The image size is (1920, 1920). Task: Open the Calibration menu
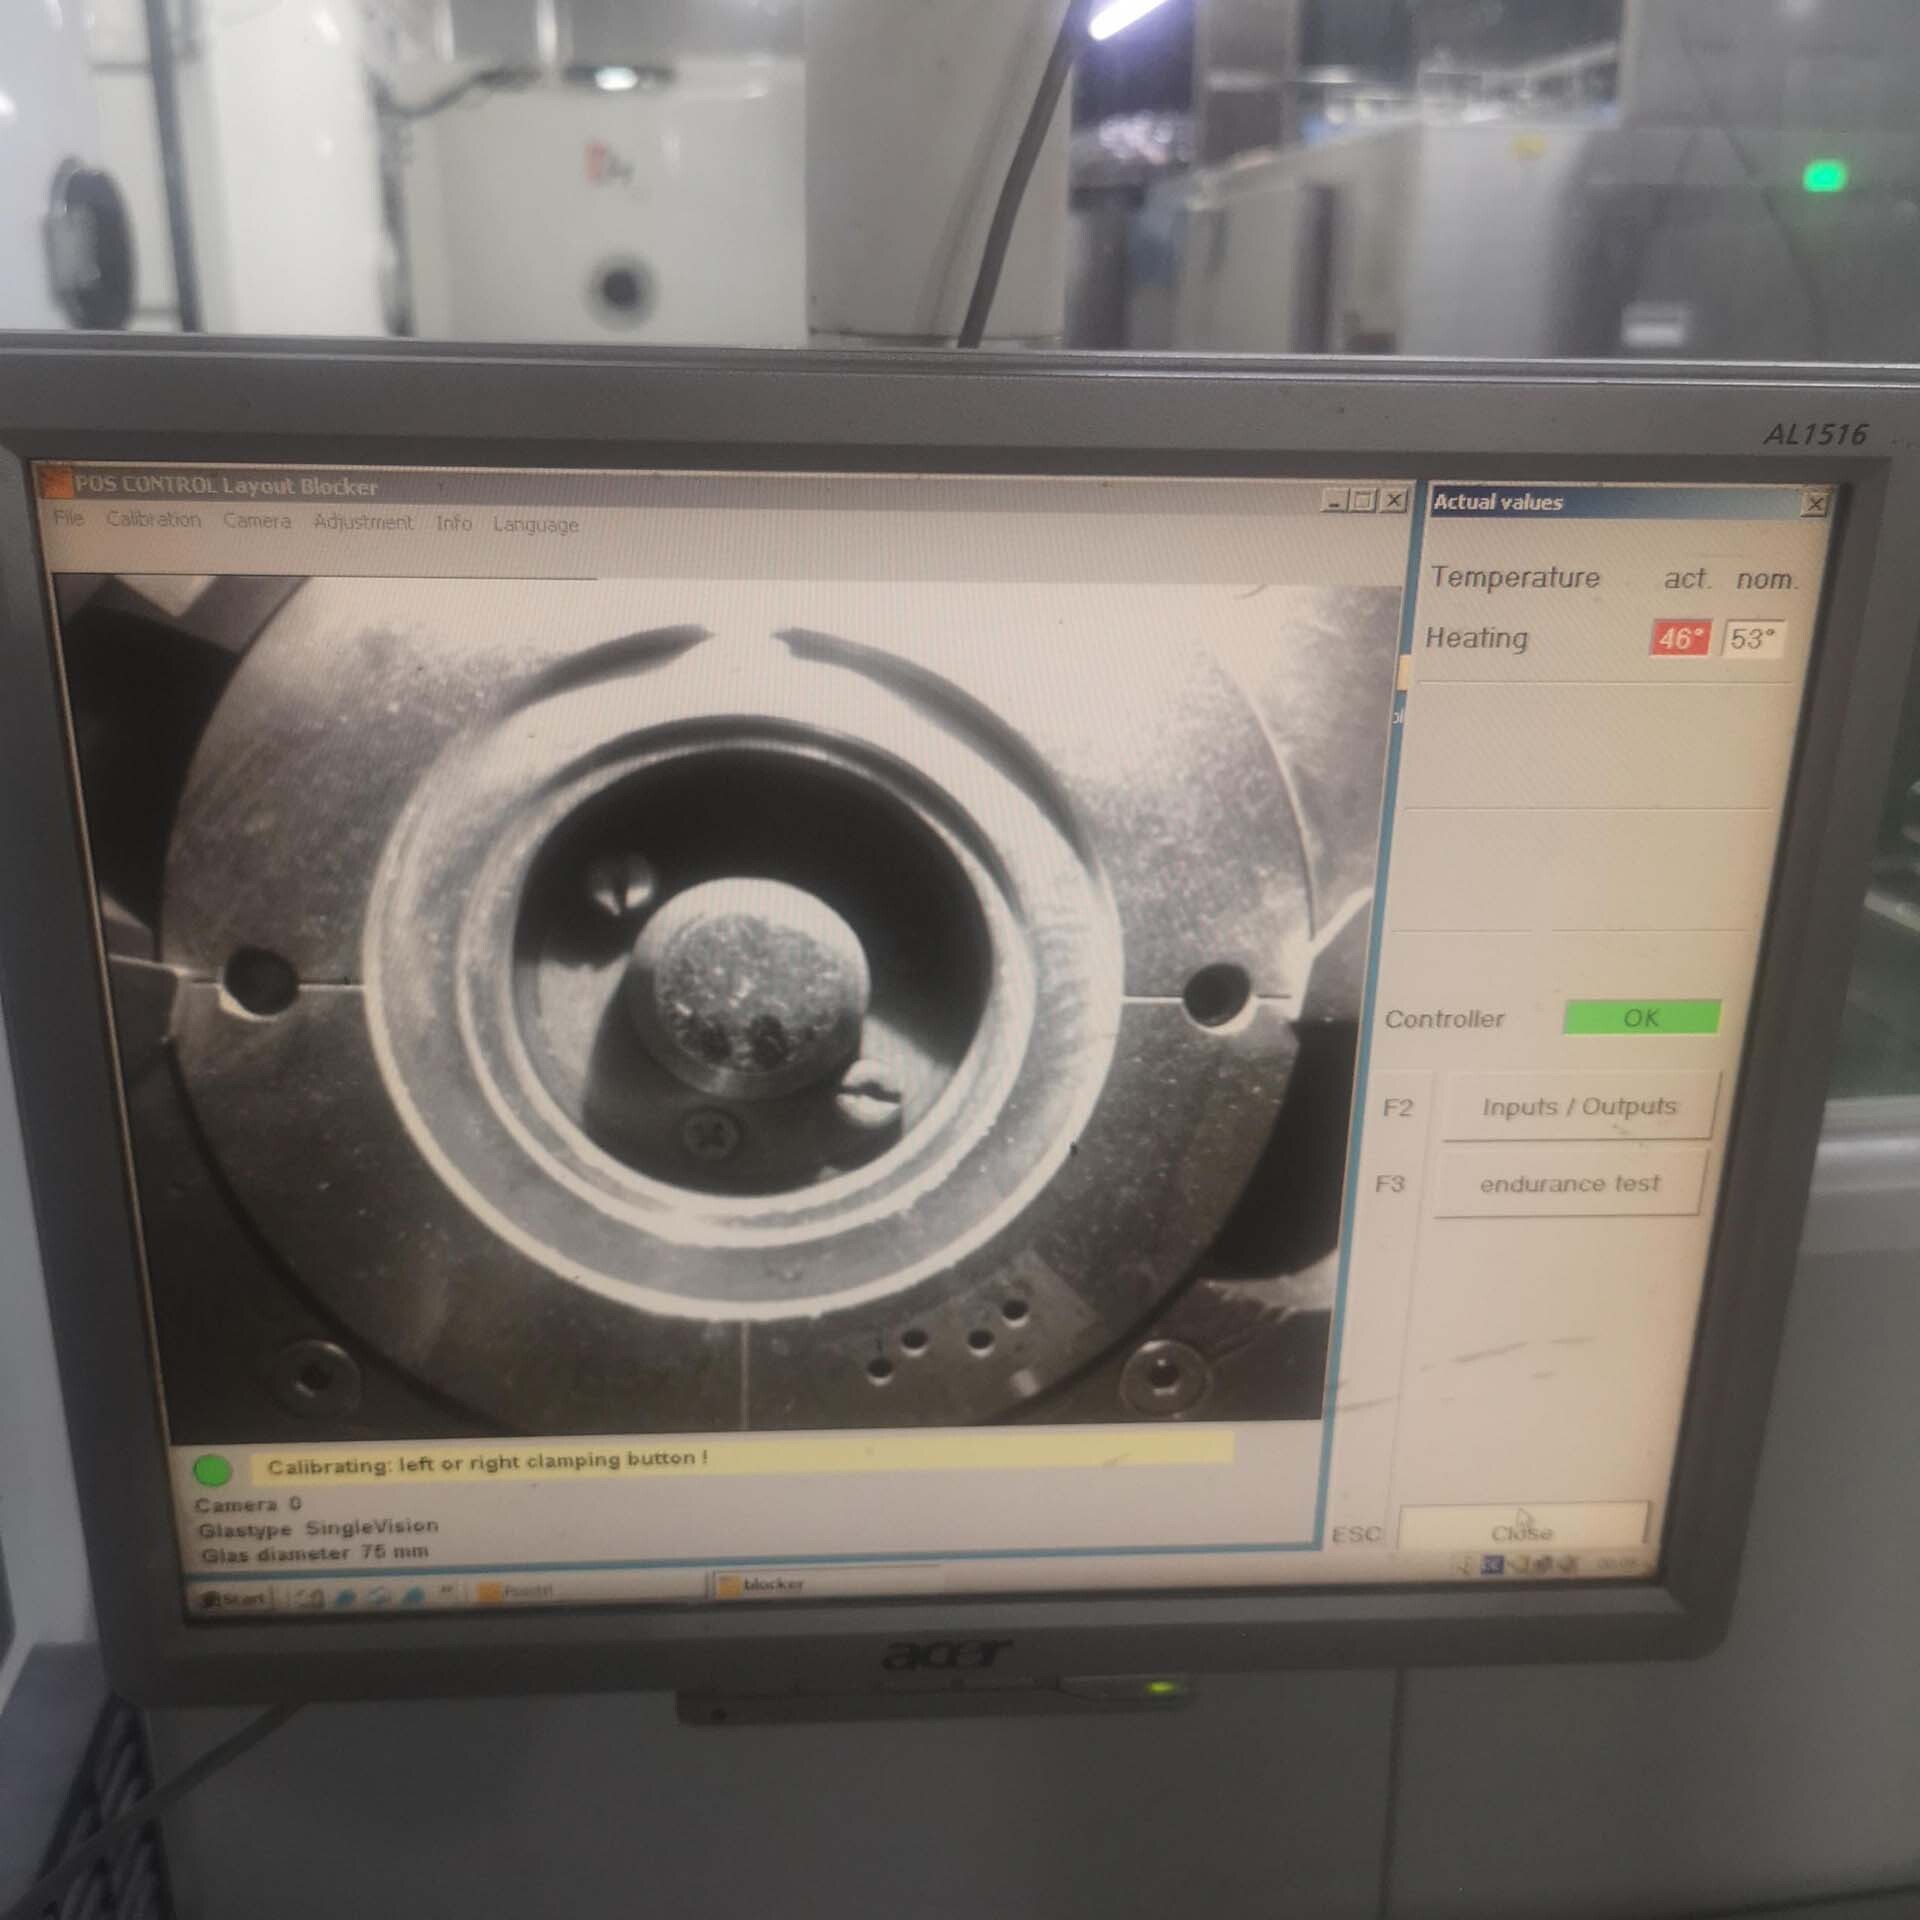click(153, 520)
